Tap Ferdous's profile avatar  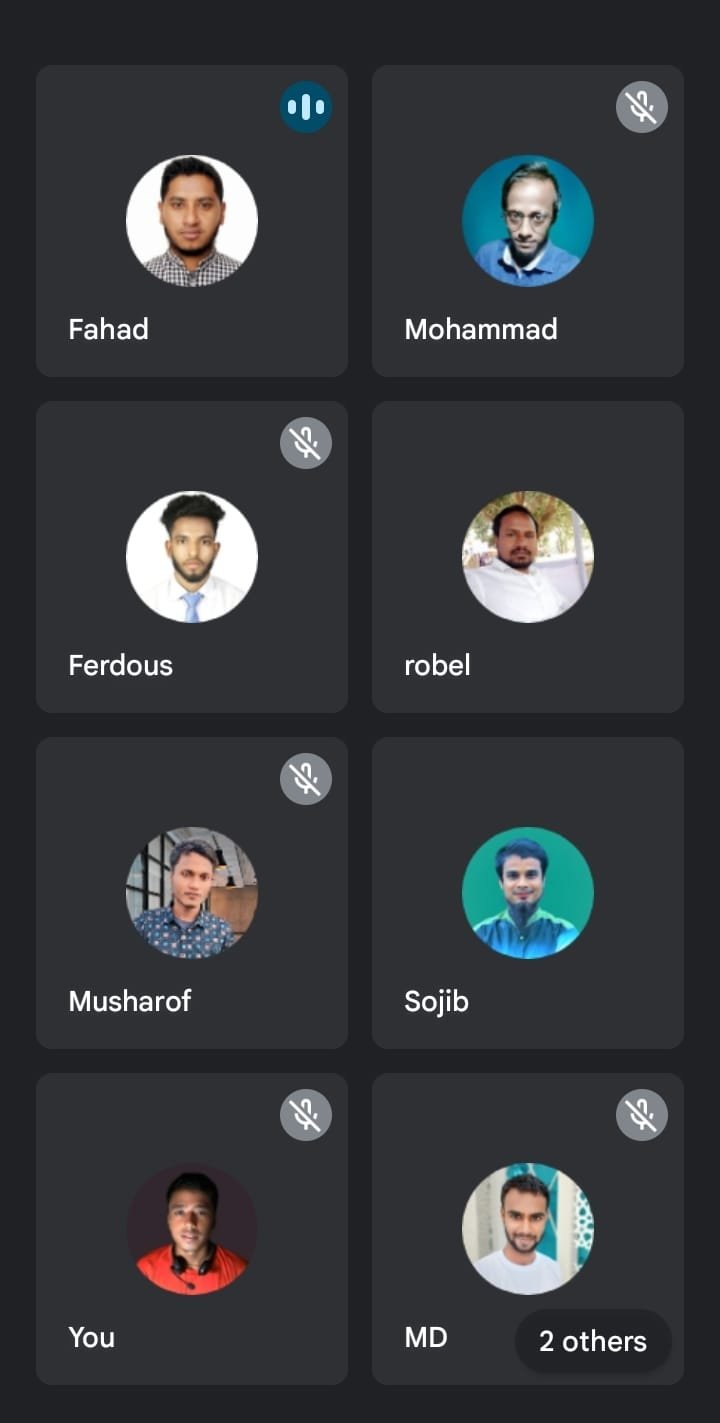point(192,557)
